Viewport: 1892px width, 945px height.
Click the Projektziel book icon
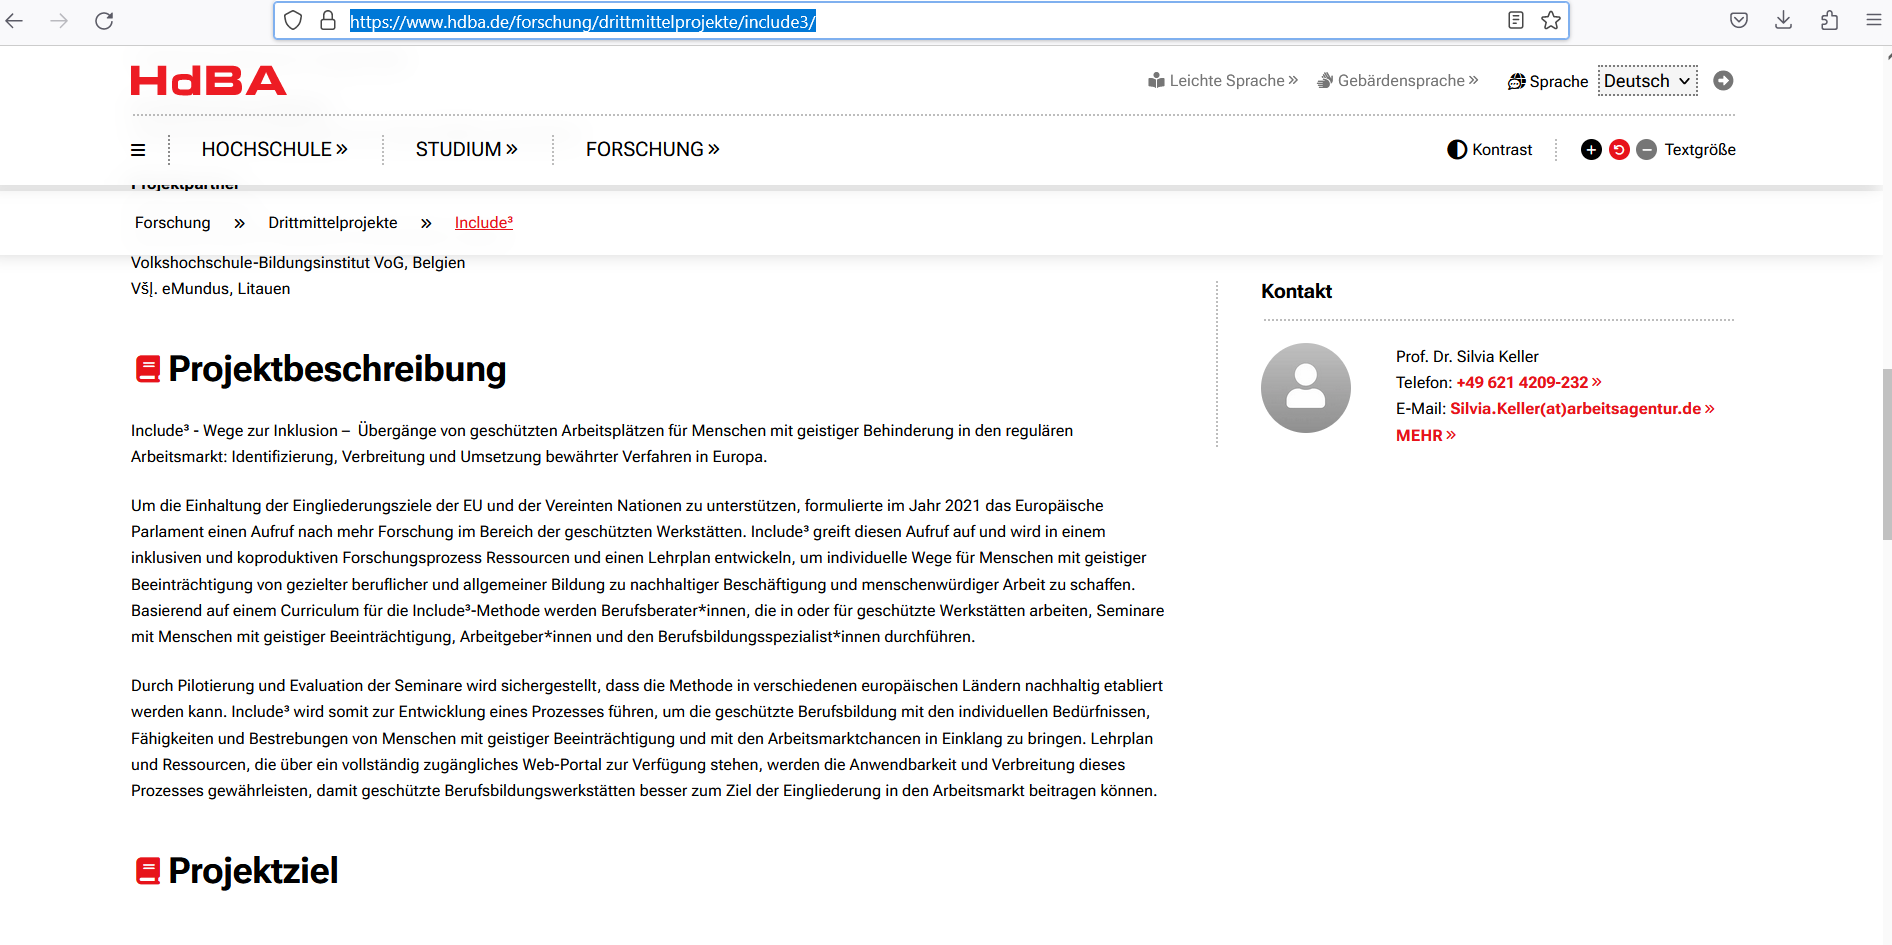coord(148,871)
